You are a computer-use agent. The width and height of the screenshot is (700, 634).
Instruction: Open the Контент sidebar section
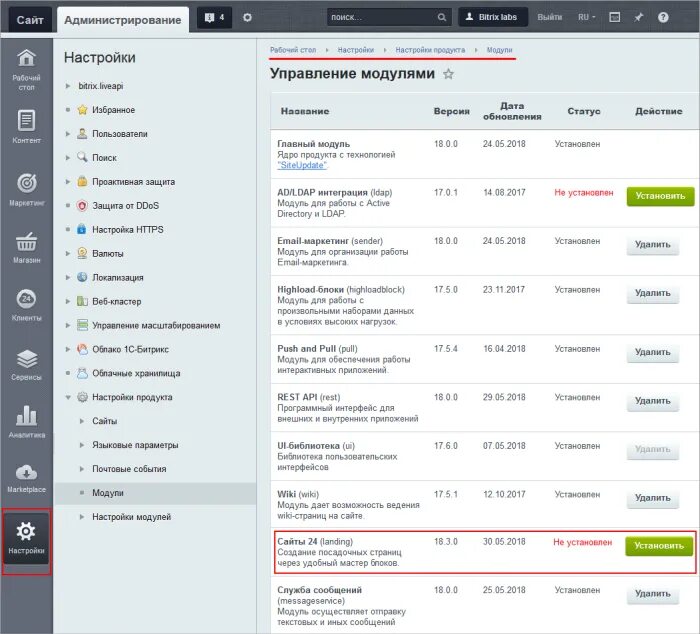(26, 127)
